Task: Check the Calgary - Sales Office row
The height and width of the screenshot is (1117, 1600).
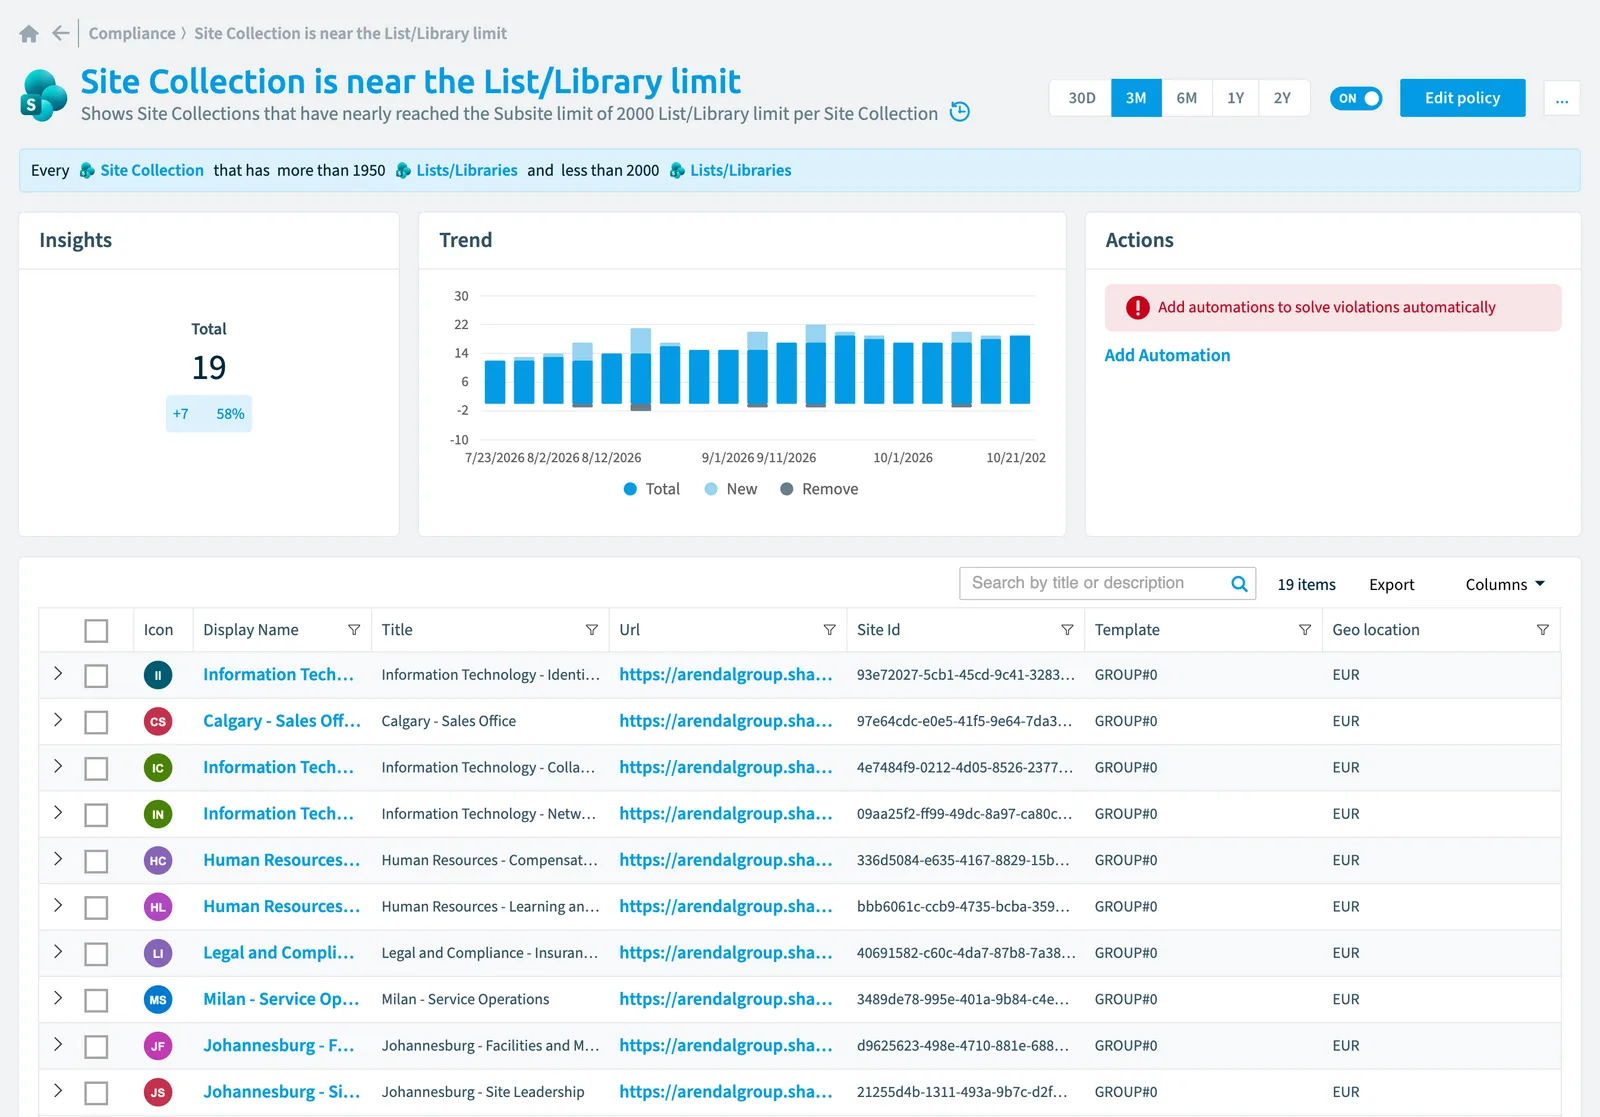Action: point(96,722)
